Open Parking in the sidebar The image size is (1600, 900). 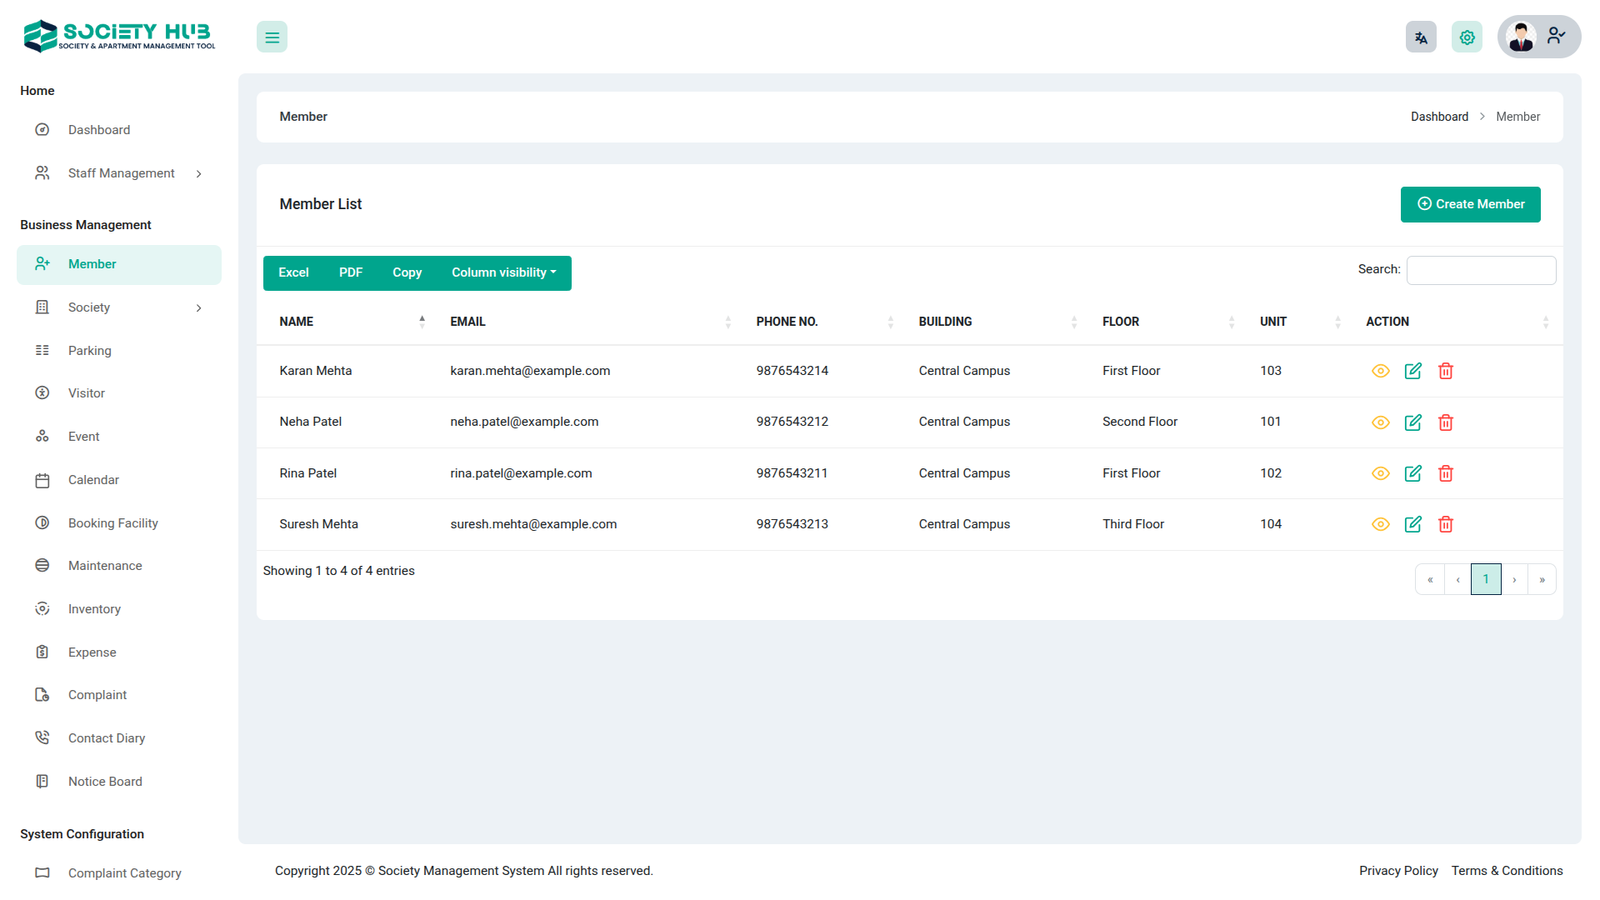(x=90, y=351)
